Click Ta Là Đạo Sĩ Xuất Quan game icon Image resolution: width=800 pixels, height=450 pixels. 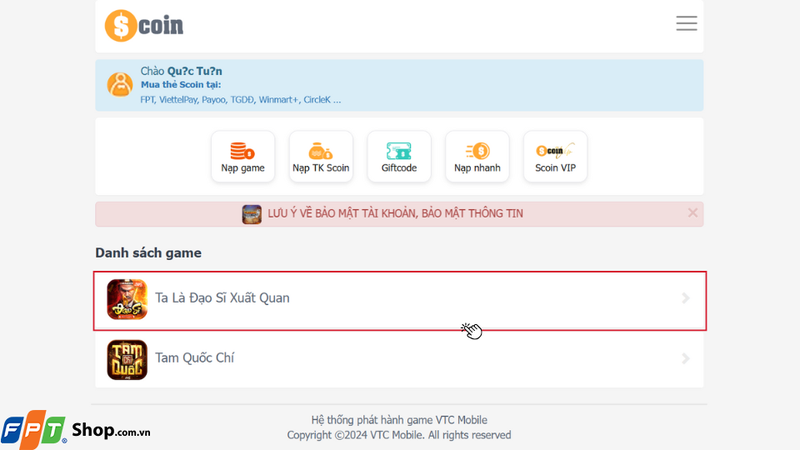pos(127,299)
